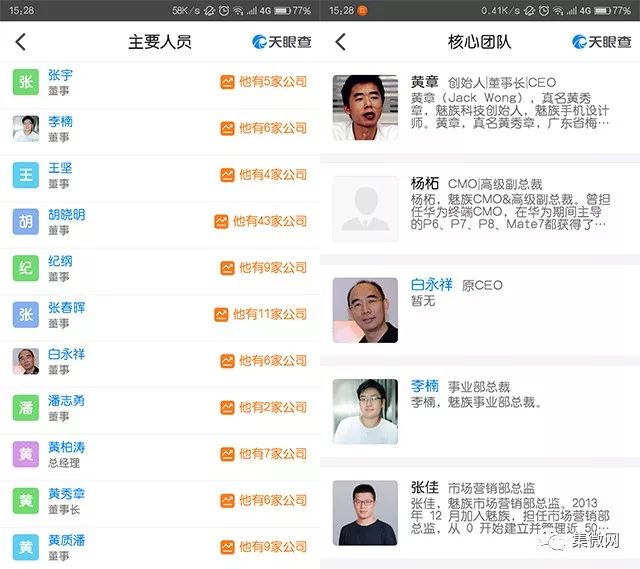This screenshot has height=569, width=640.
Task: View 黄质潘's 他有9家公司 link
Action: (x=264, y=547)
